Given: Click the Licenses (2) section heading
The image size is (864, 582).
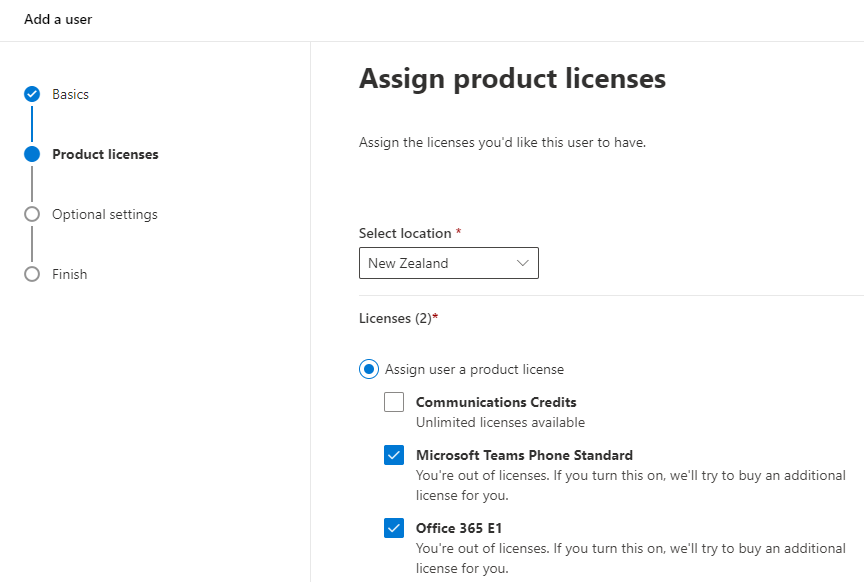Looking at the screenshot, I should pos(398,319).
